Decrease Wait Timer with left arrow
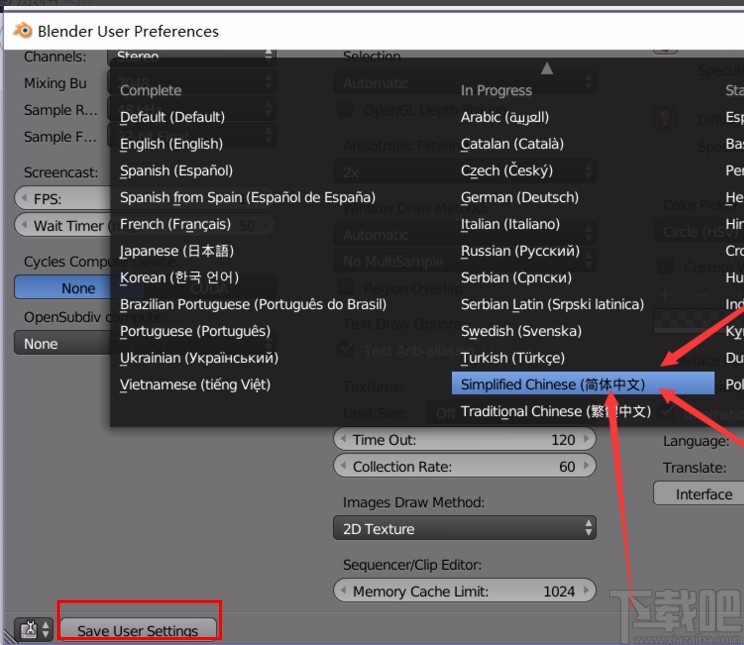 (24, 225)
